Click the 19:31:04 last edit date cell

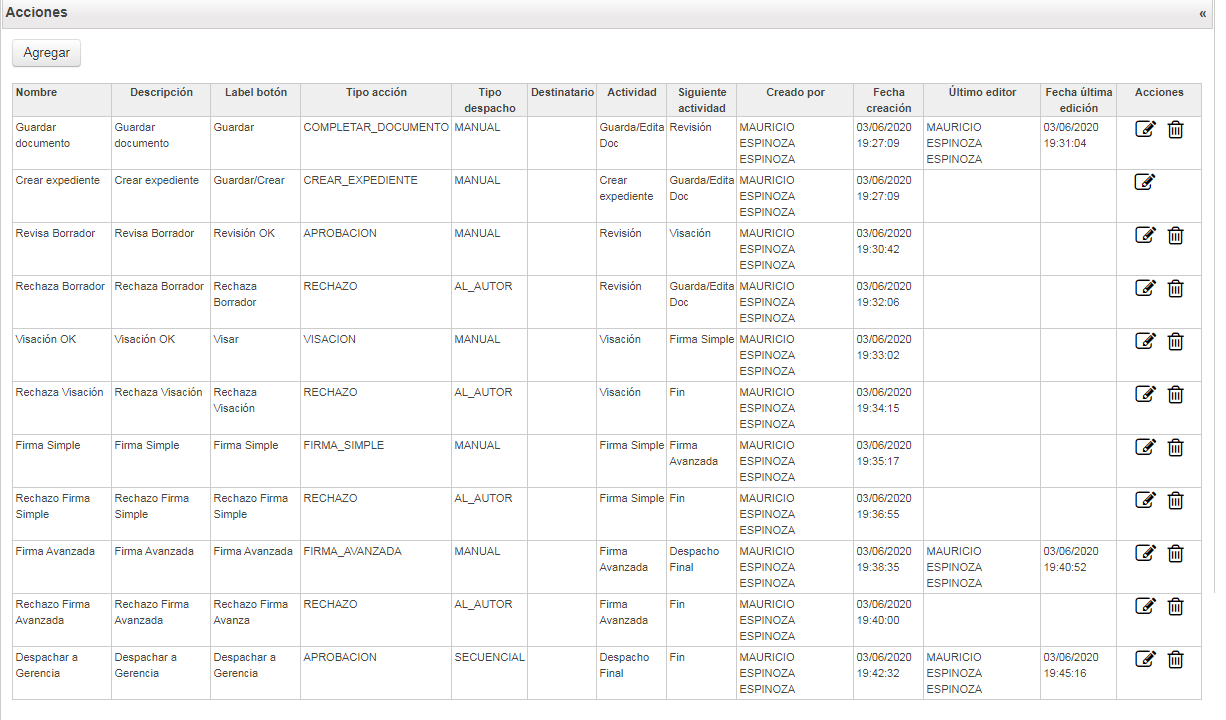1078,143
